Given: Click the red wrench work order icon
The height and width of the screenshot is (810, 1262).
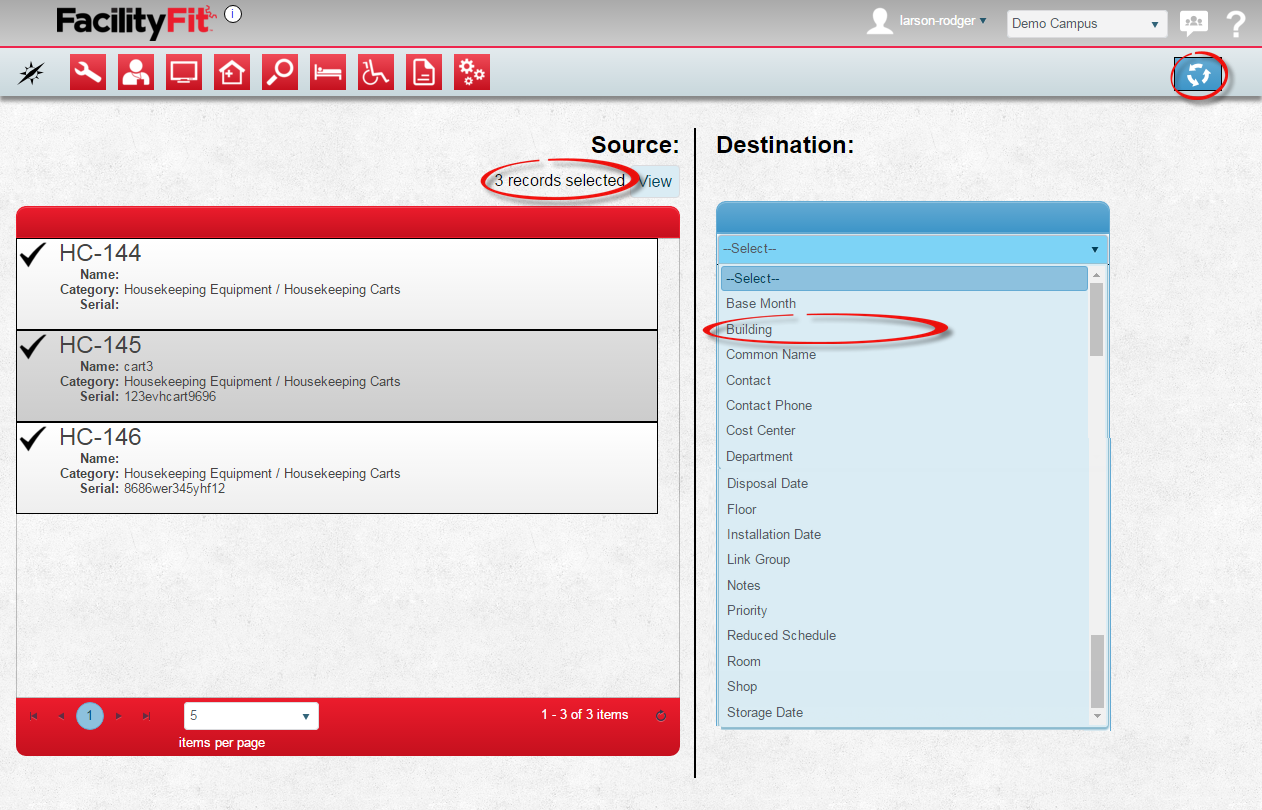Looking at the screenshot, I should tap(88, 72).
